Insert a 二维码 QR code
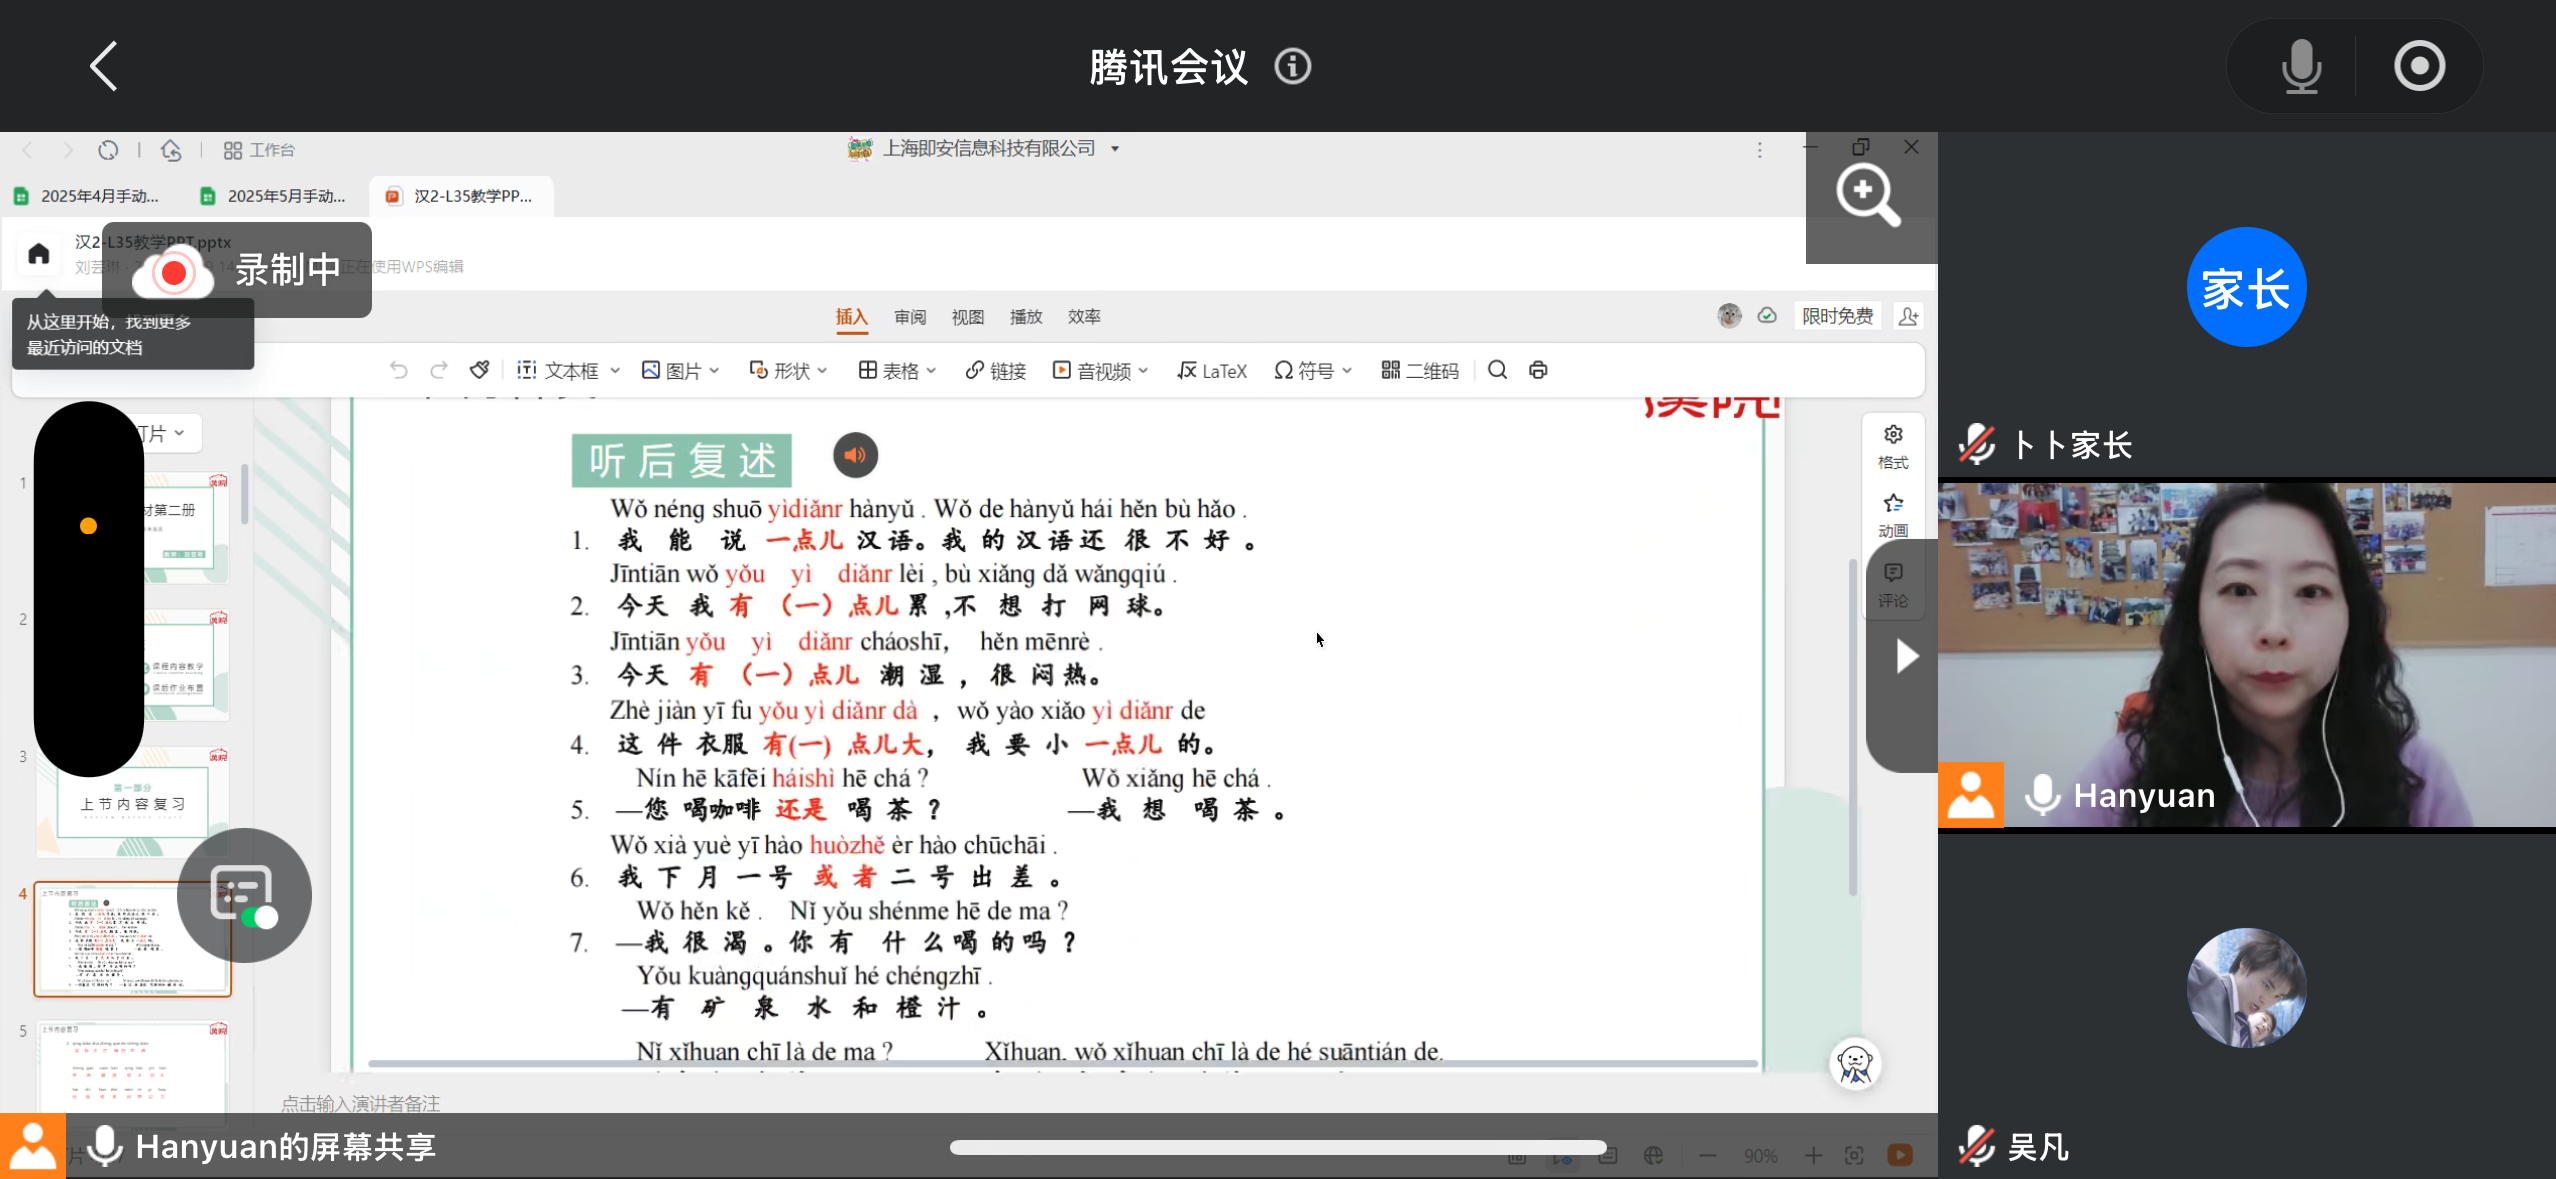Screen dimensions: 2556x1179 [x=1419, y=371]
